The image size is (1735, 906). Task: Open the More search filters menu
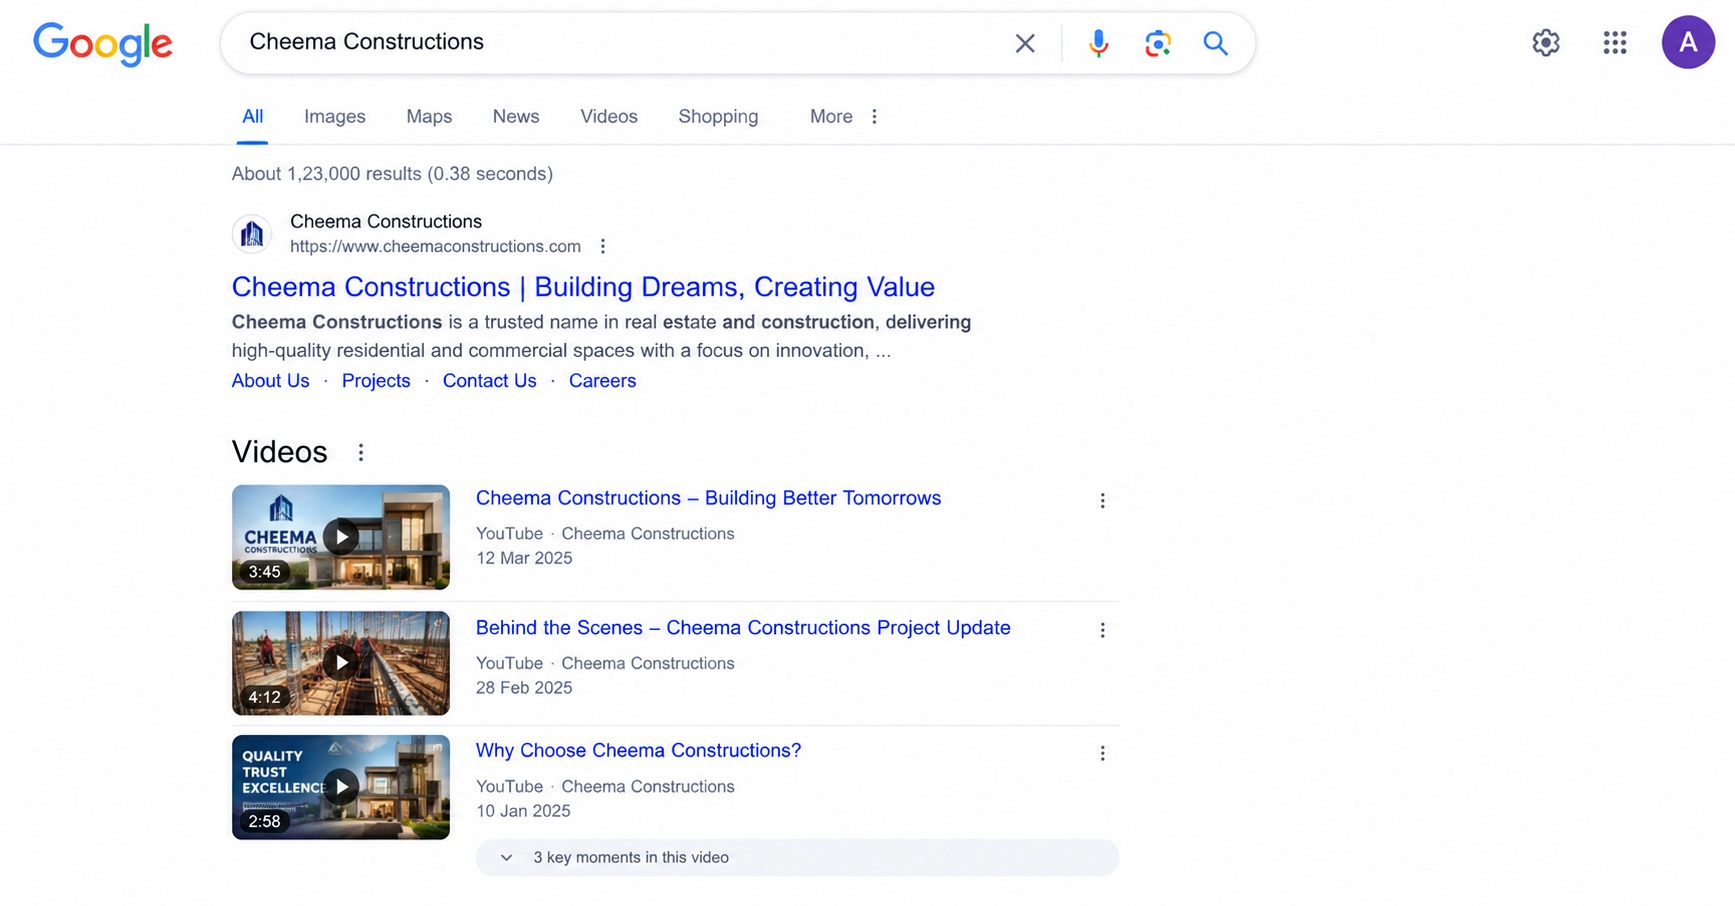point(844,116)
